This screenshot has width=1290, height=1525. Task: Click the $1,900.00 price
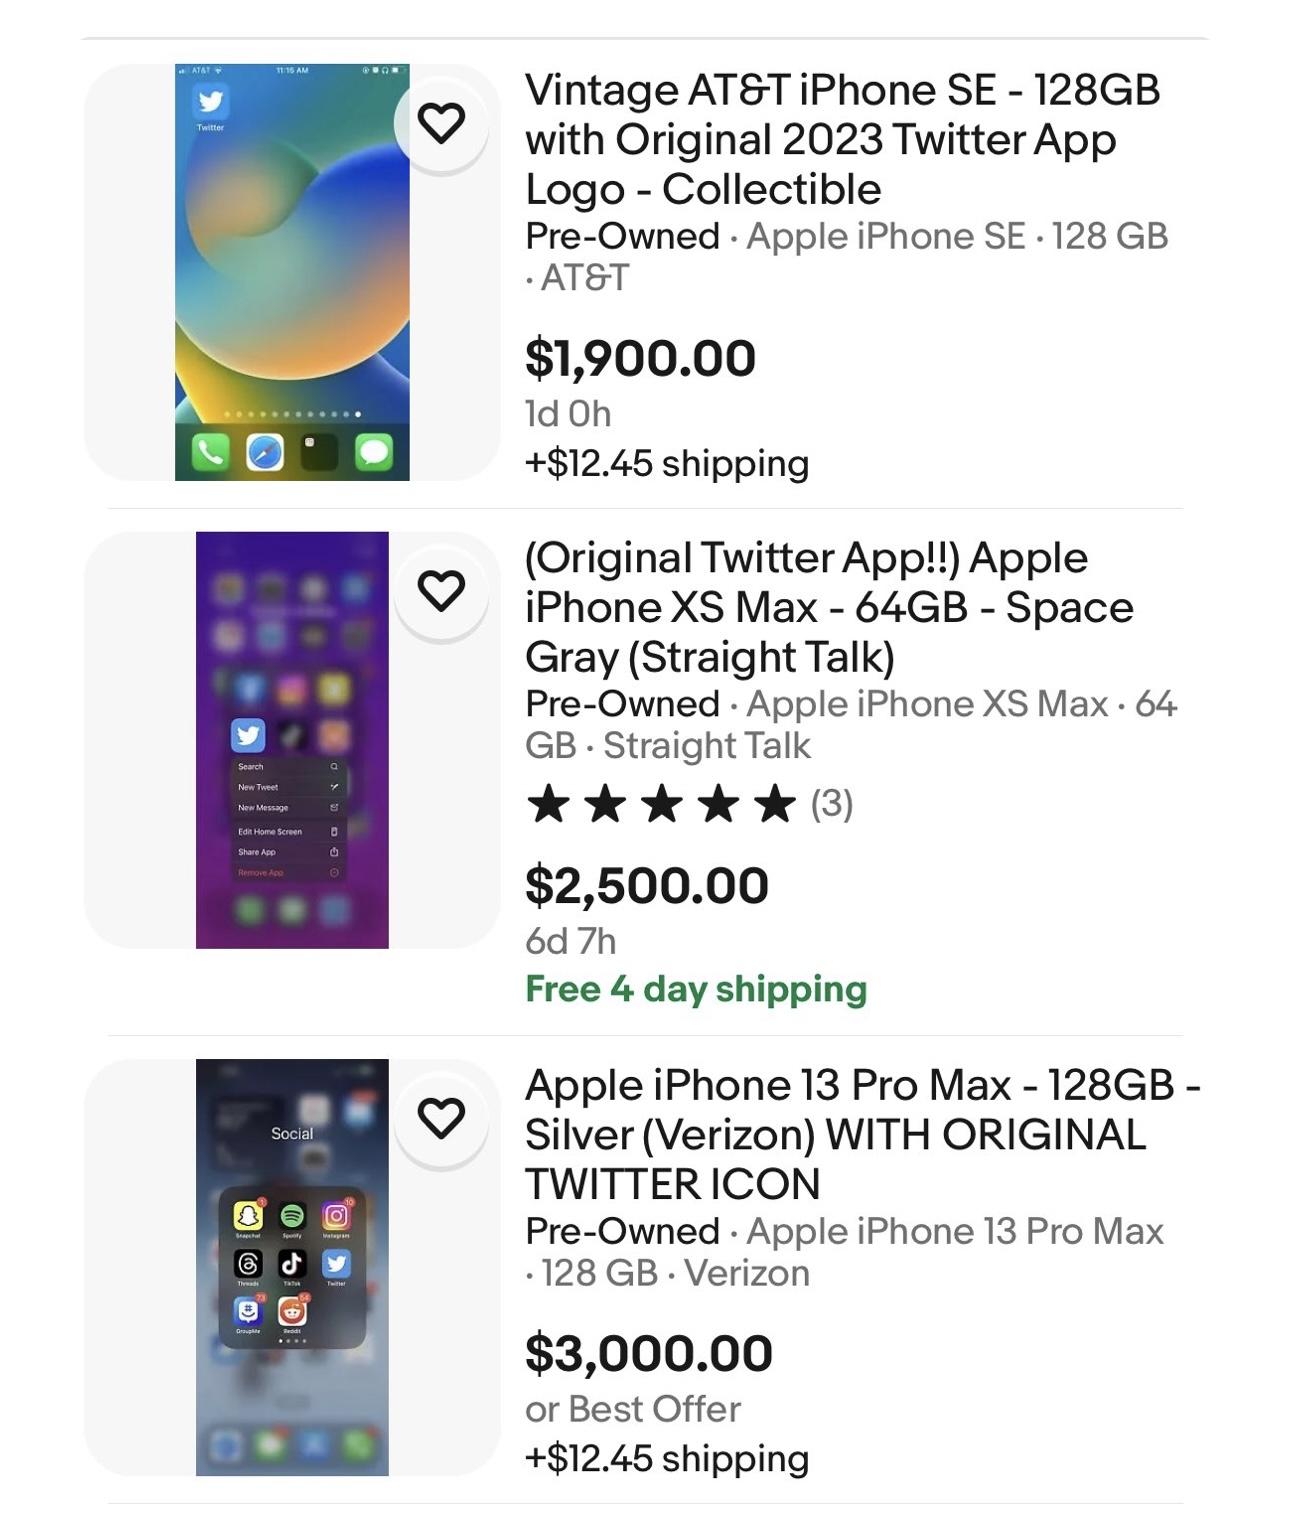coord(640,358)
